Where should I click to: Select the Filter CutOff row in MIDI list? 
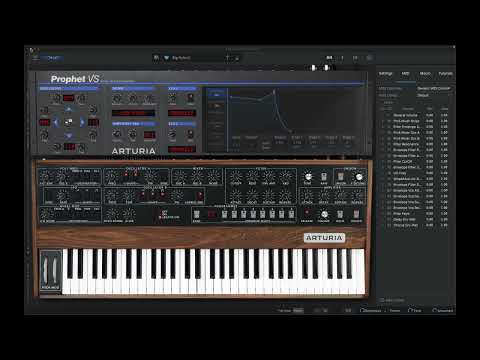(x=415, y=162)
